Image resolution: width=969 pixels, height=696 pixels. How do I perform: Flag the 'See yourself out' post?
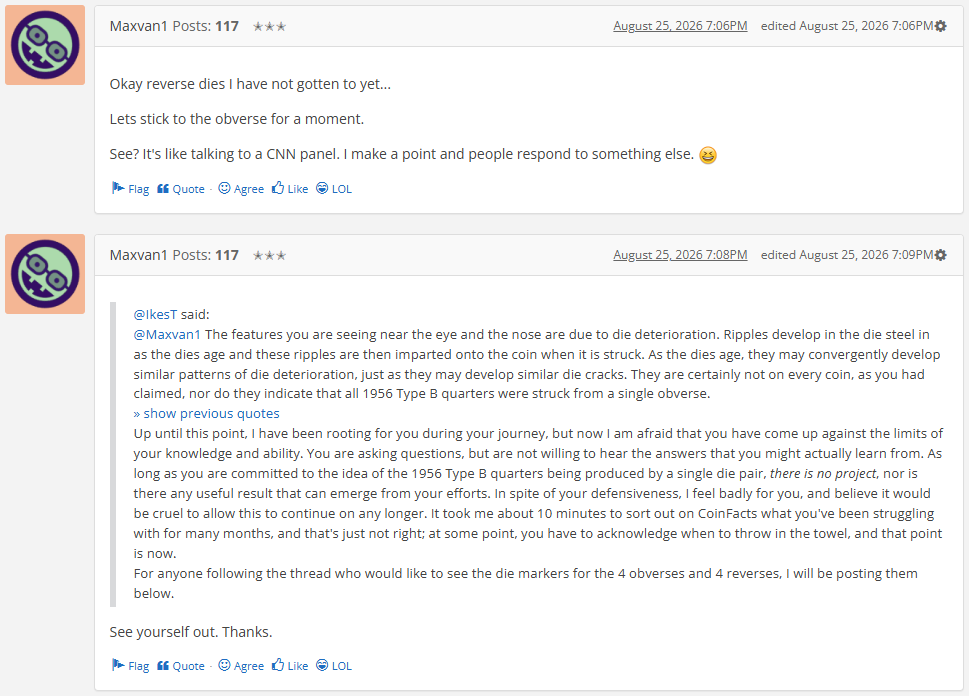(x=130, y=666)
